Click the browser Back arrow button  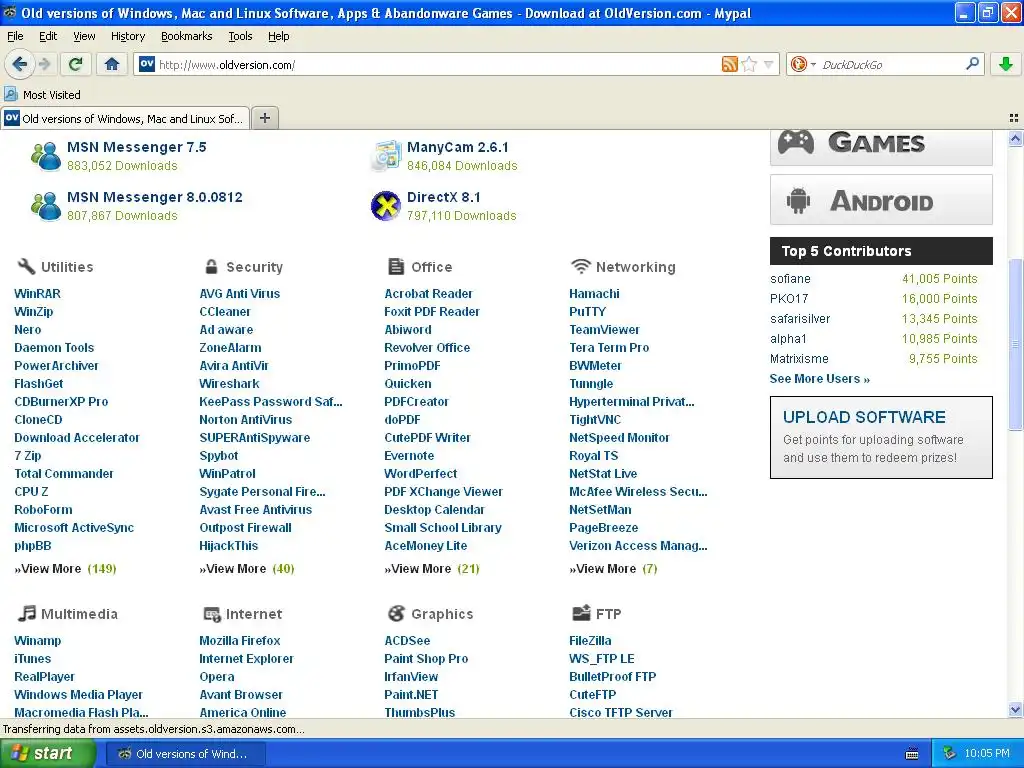coord(19,64)
